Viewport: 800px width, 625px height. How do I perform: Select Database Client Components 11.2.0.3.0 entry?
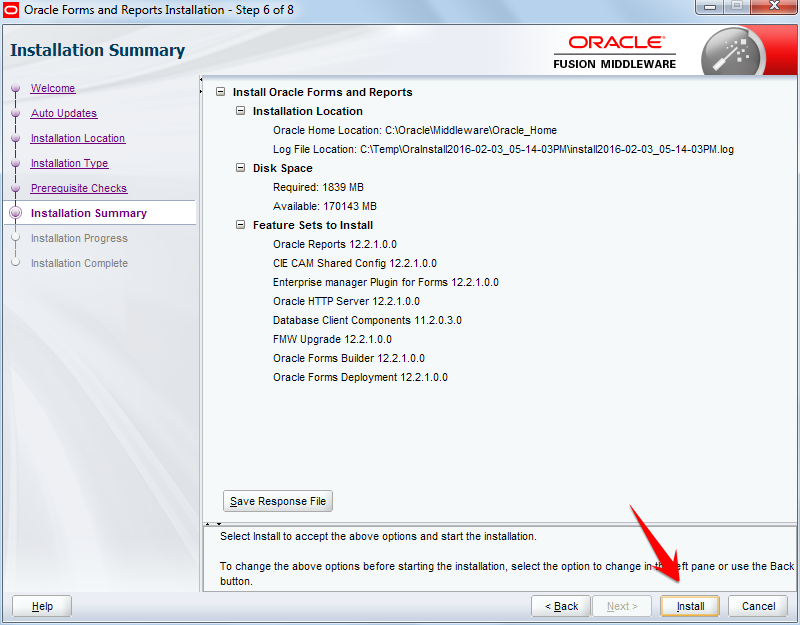pyautogui.click(x=367, y=320)
